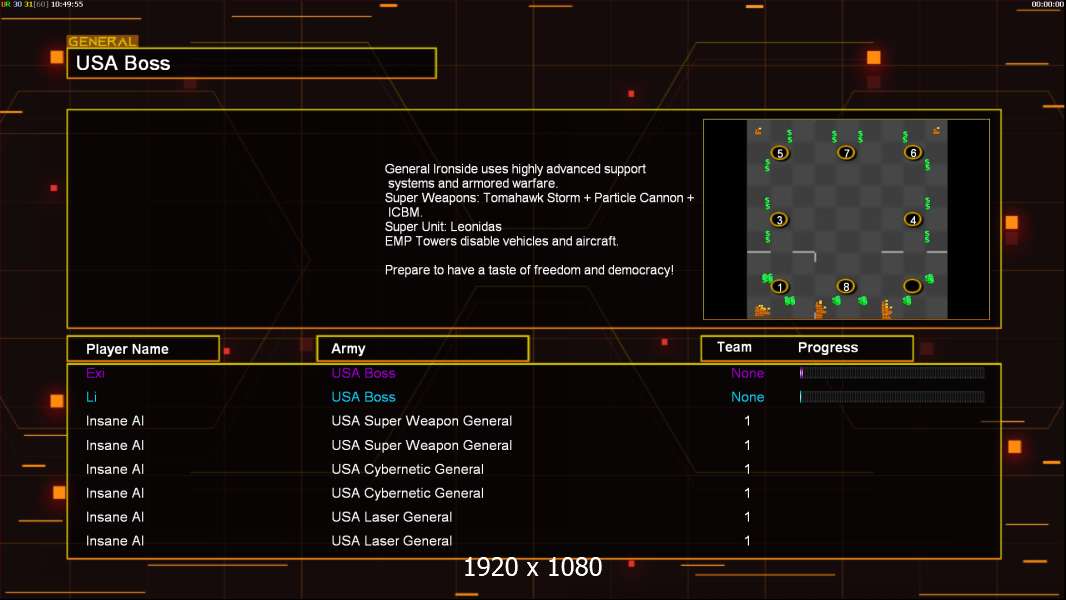The height and width of the screenshot is (600, 1066).
Task: Click the cyan "None" team value for Li
Action: (x=747, y=397)
